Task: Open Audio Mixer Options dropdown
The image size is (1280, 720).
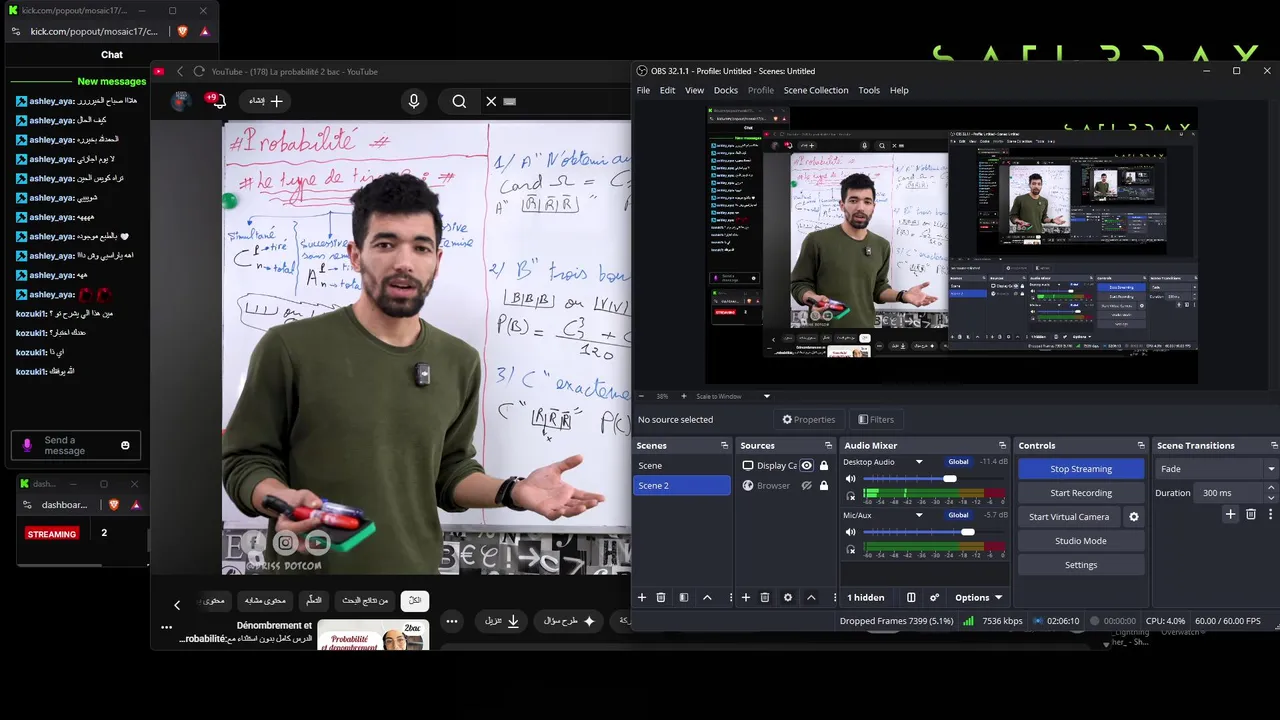Action: coord(978,598)
